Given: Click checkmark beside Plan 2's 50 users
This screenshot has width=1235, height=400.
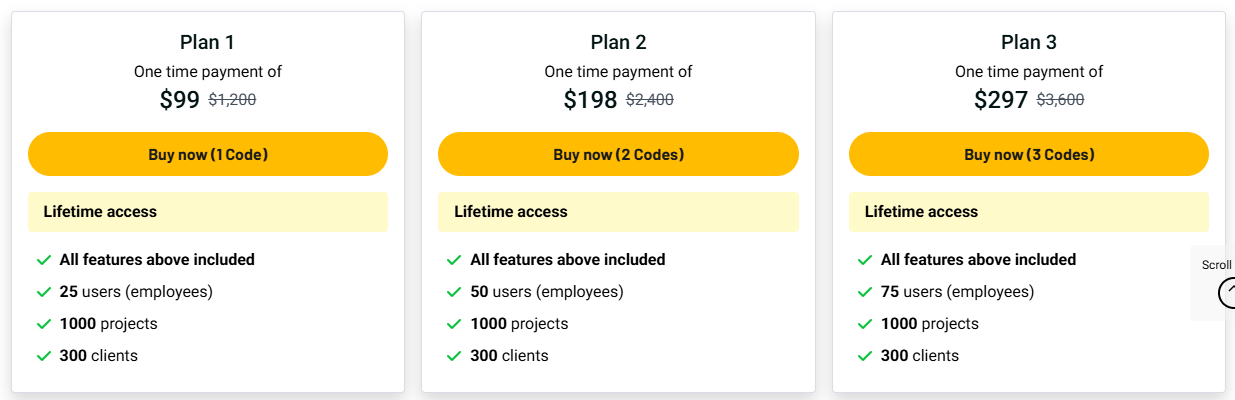Looking at the screenshot, I should click(454, 292).
